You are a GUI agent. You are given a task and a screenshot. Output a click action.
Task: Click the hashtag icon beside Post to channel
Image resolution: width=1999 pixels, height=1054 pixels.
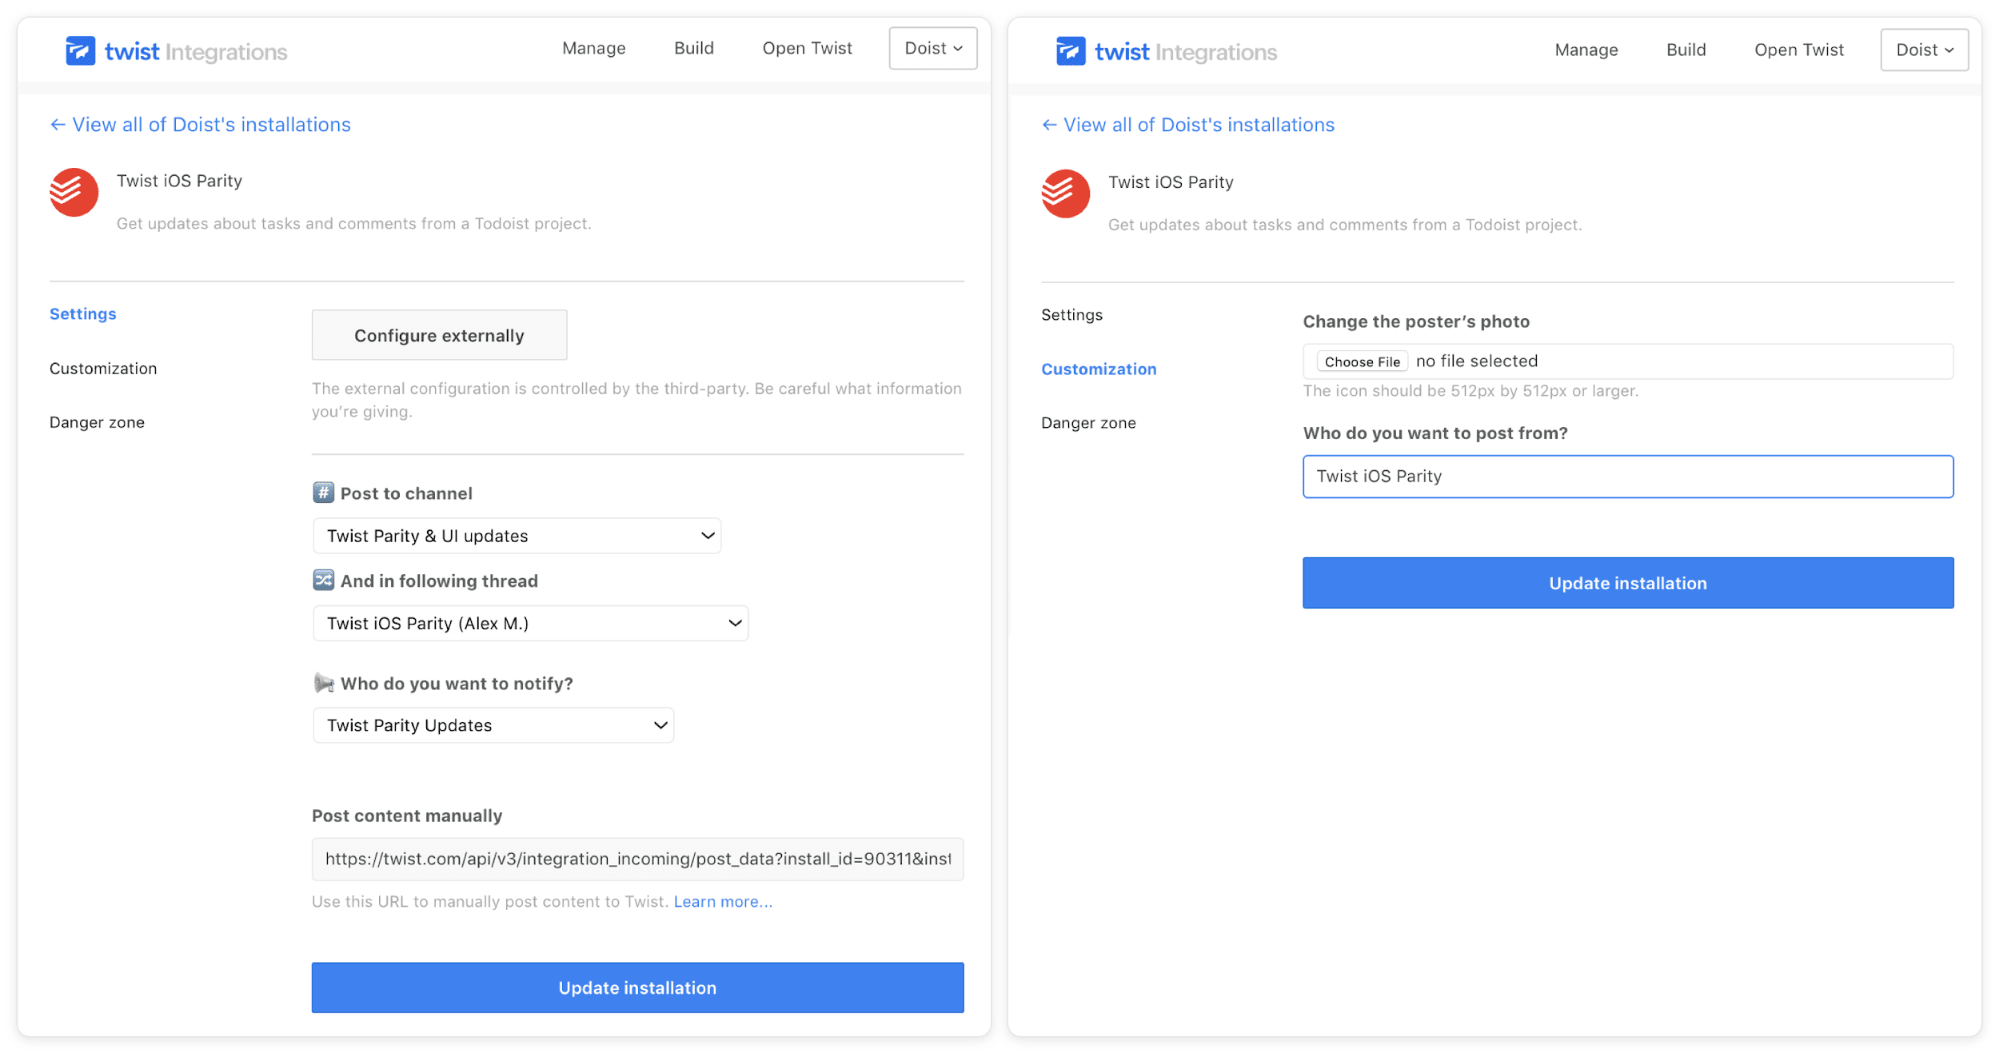coord(323,492)
